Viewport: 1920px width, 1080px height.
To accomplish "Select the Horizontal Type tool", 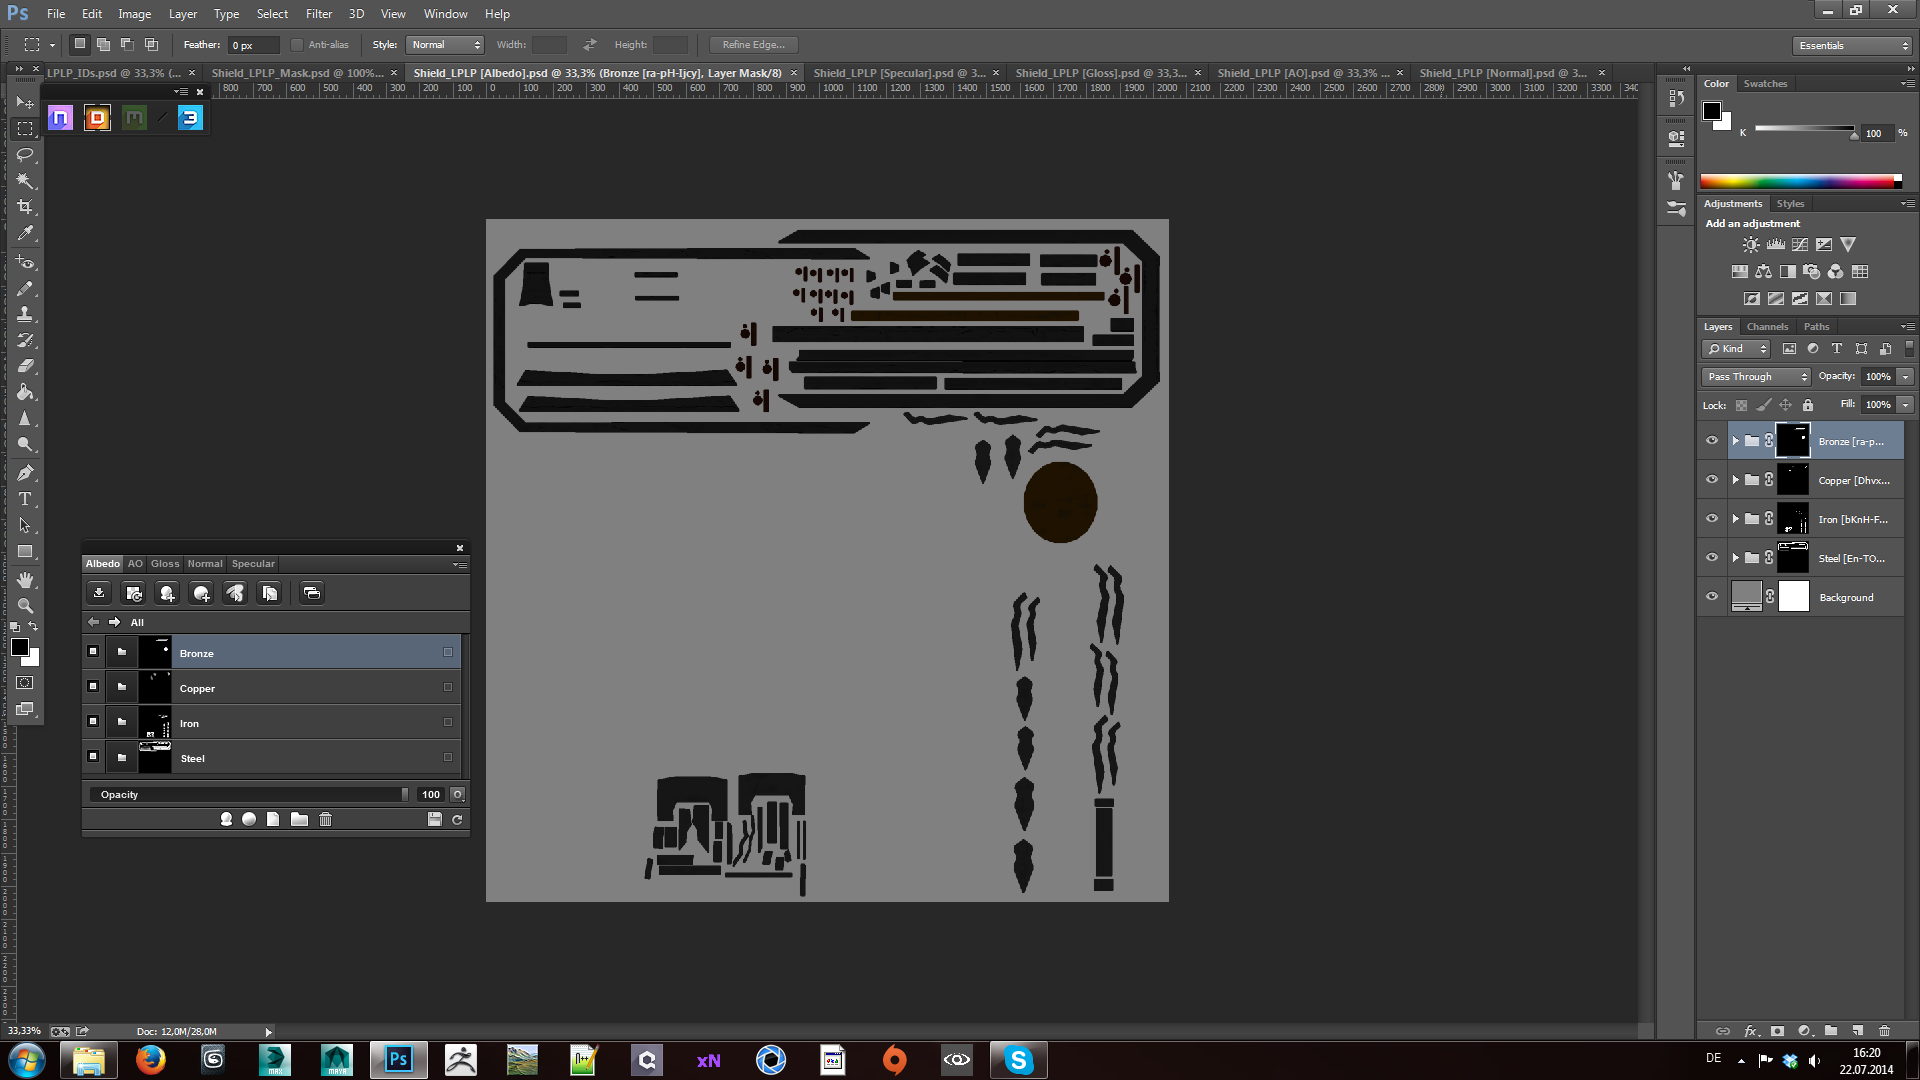I will tap(25, 499).
